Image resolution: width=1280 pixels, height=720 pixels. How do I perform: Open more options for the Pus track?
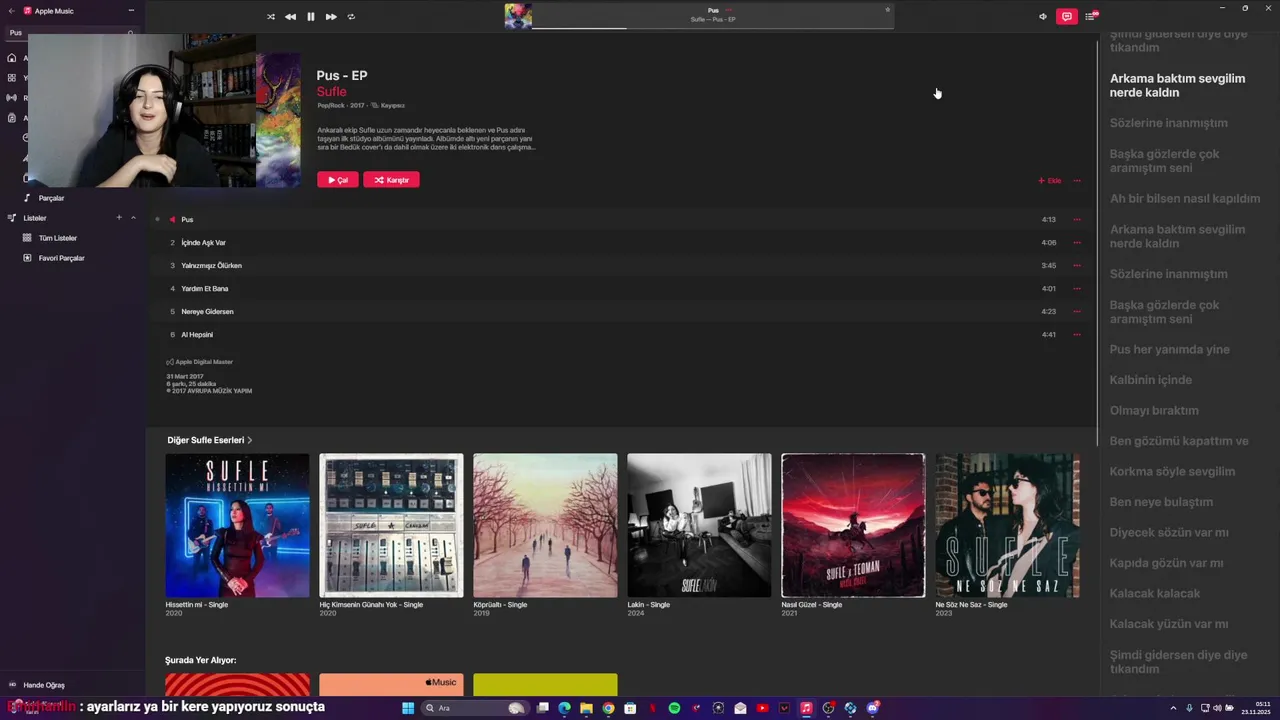point(1077,220)
